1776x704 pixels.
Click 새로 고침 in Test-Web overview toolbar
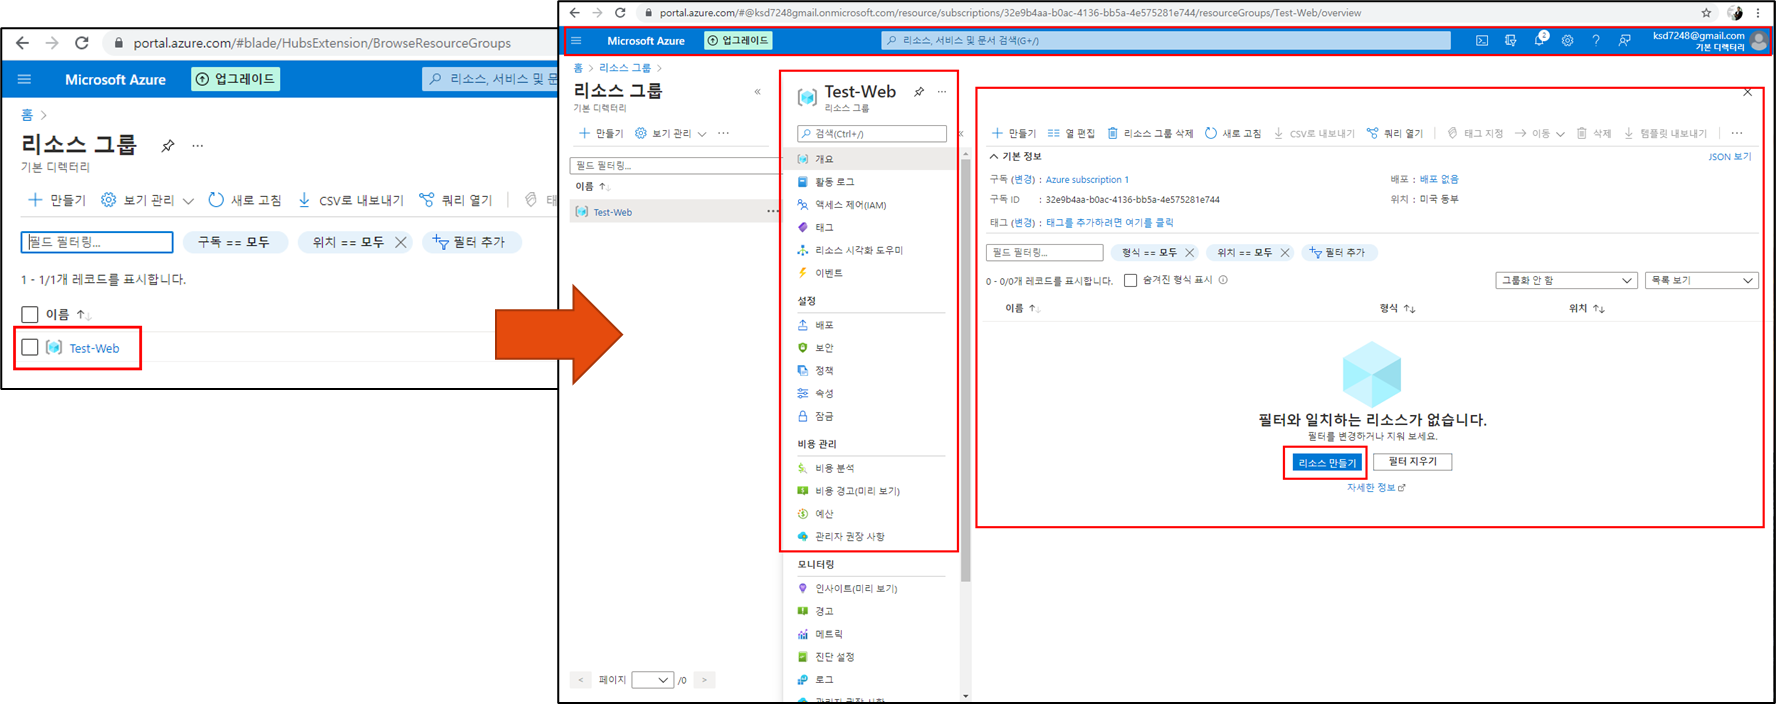click(1232, 133)
